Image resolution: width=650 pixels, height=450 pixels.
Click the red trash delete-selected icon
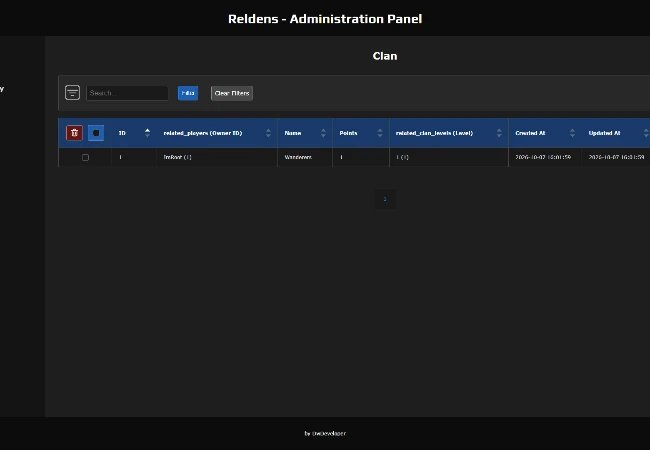click(74, 133)
